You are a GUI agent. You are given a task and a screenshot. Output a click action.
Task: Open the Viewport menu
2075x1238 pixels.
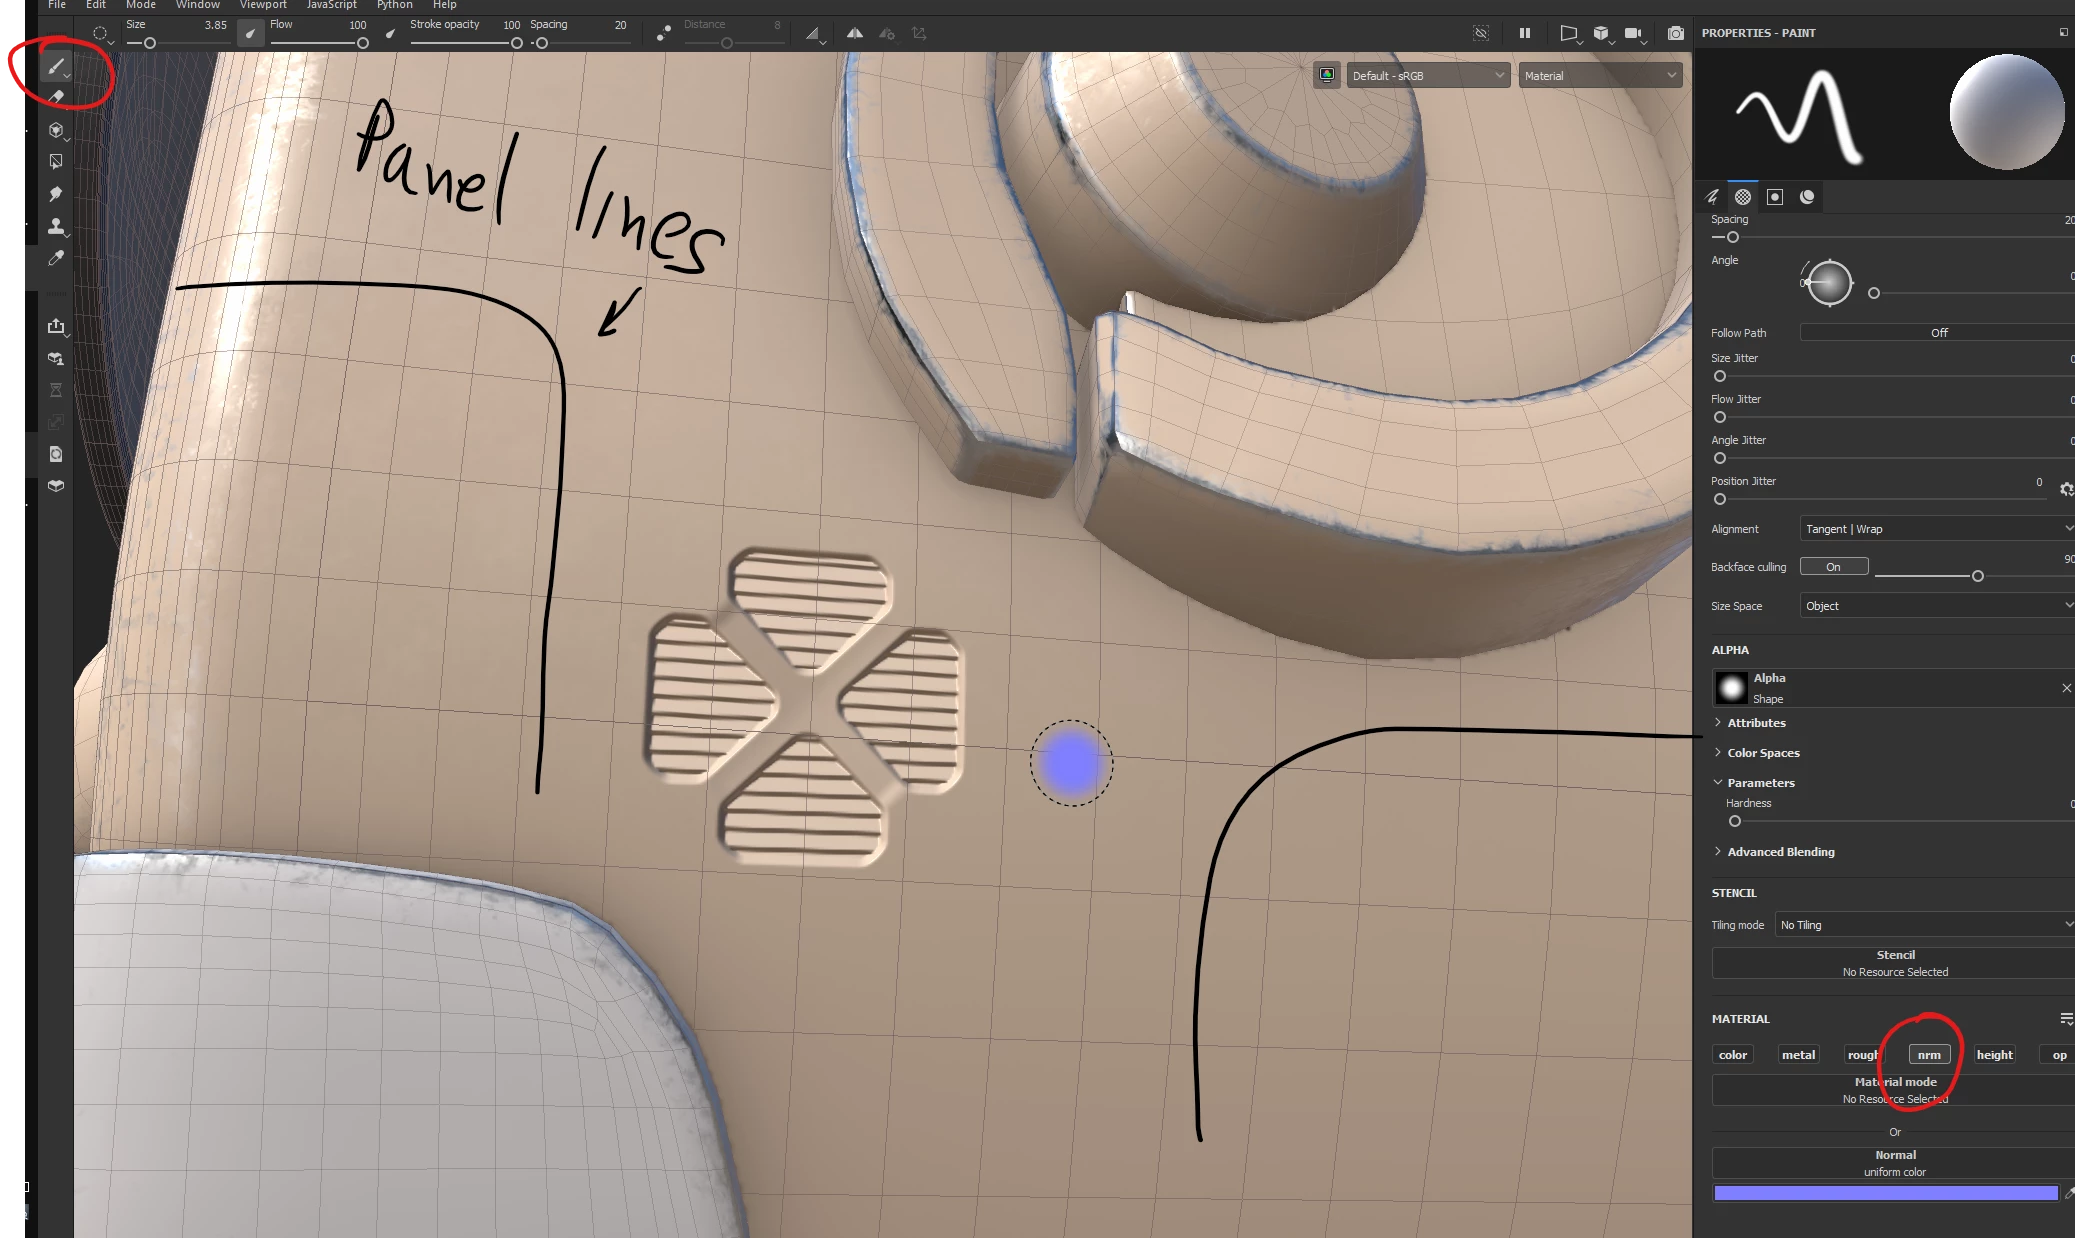tap(263, 5)
